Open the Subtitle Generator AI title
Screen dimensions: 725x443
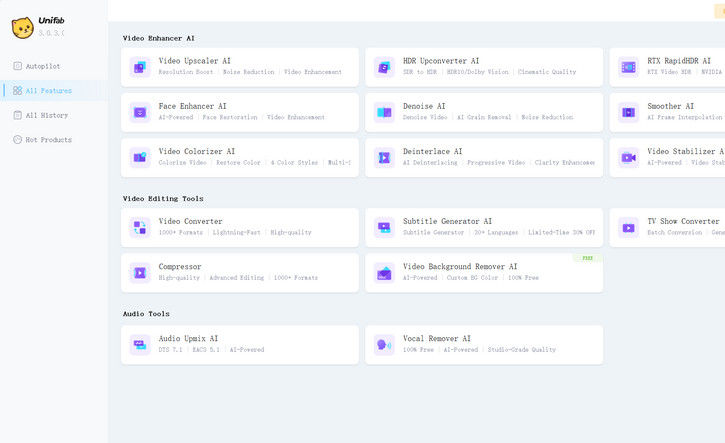pyautogui.click(x=447, y=222)
